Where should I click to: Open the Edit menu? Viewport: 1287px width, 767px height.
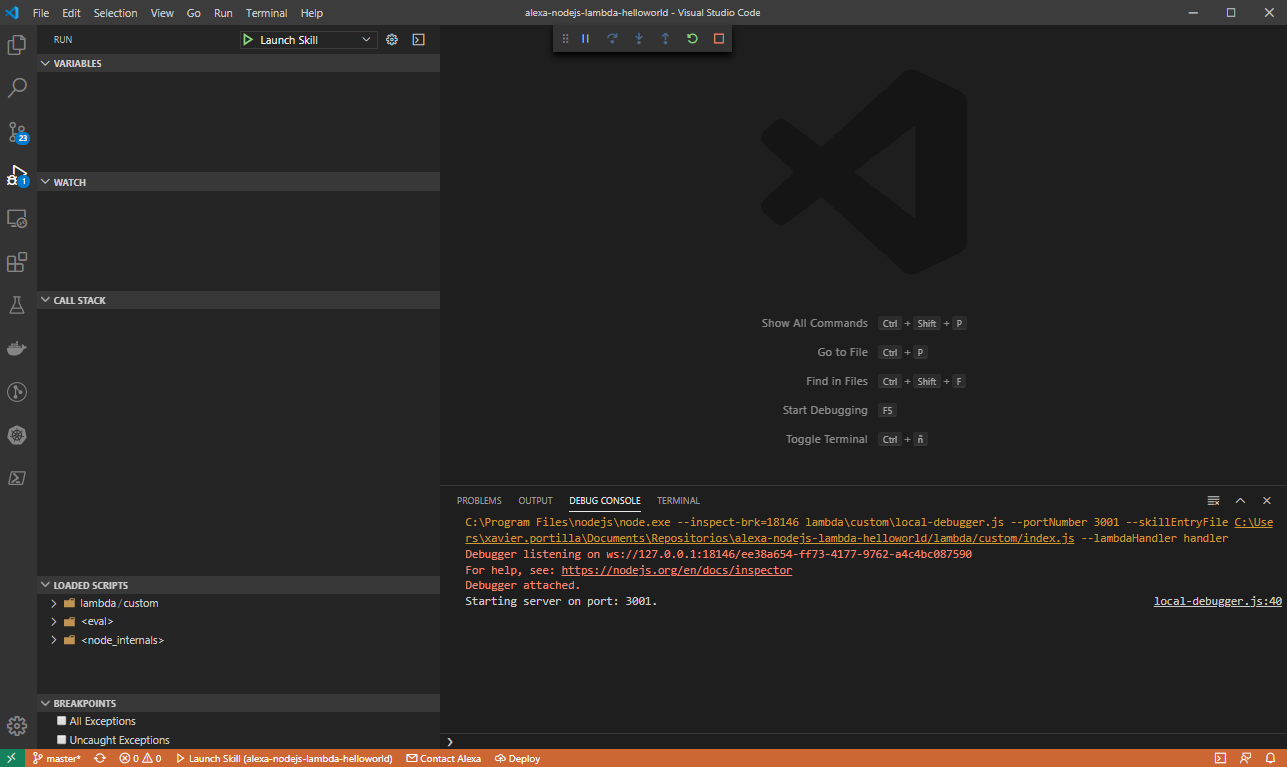point(71,13)
